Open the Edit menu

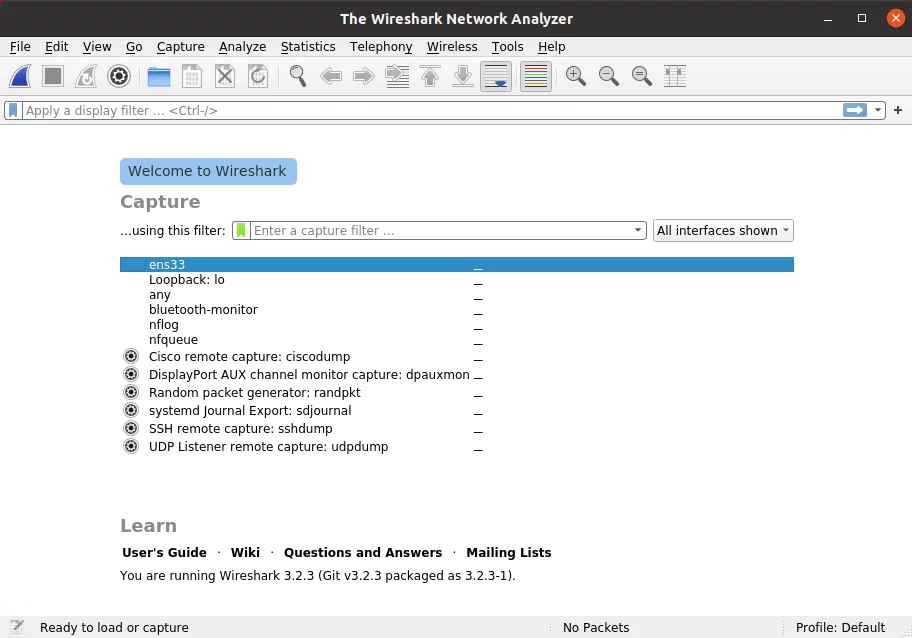(56, 47)
